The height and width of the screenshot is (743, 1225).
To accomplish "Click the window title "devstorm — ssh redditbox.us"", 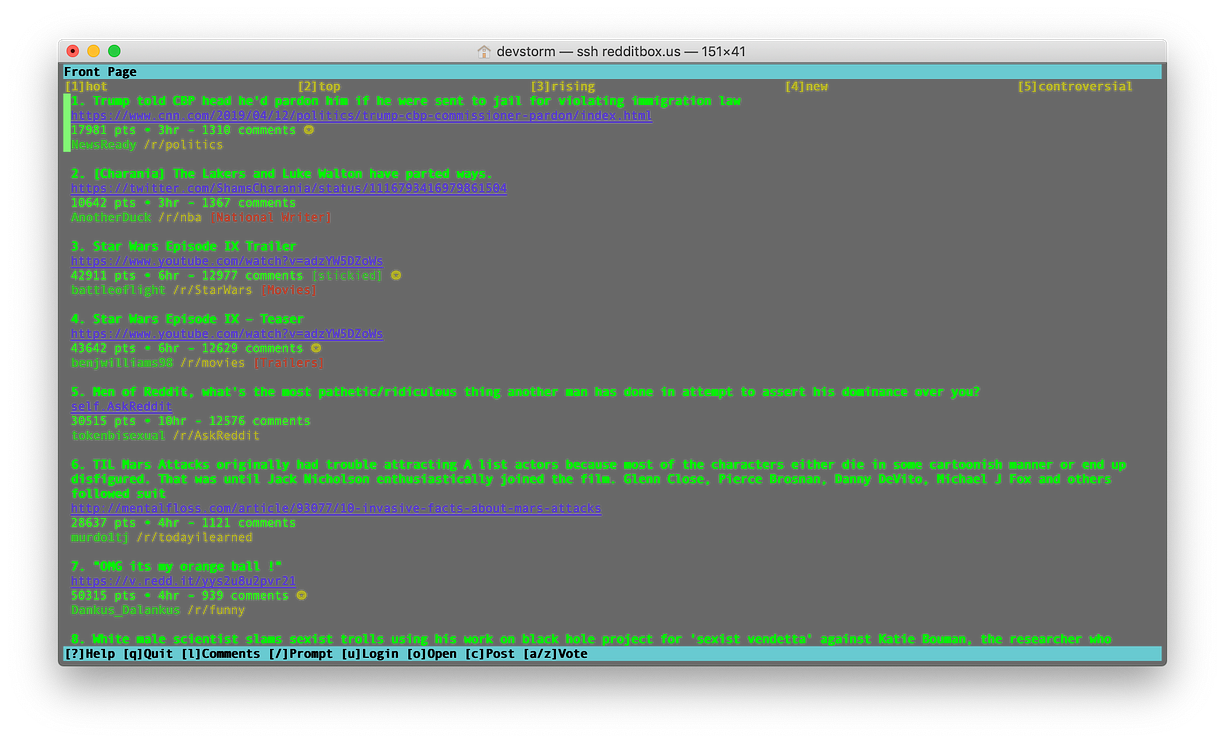I will (591, 51).
